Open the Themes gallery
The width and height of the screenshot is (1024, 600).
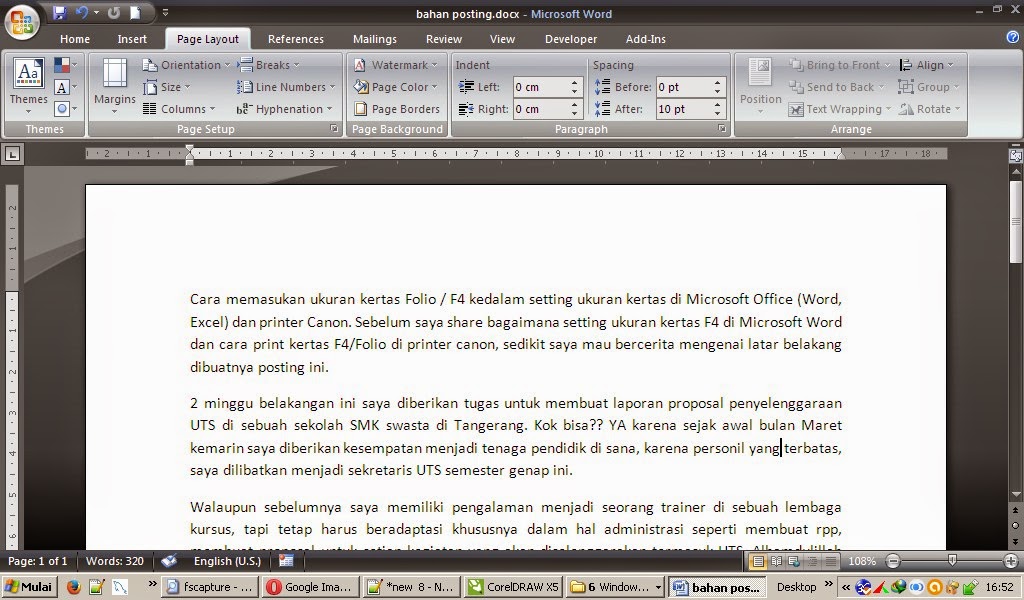coord(28,86)
